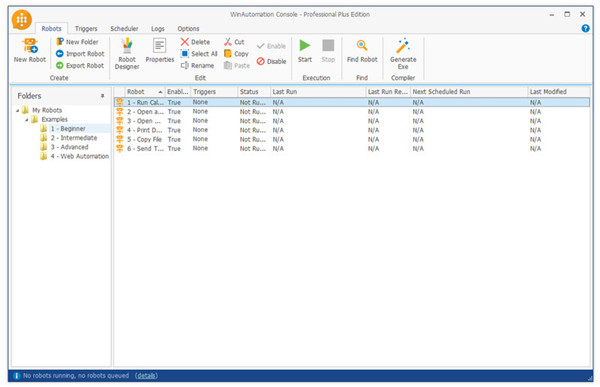Click the New Folder ribbon button
Viewport: 600px width, 387px height.
point(77,42)
